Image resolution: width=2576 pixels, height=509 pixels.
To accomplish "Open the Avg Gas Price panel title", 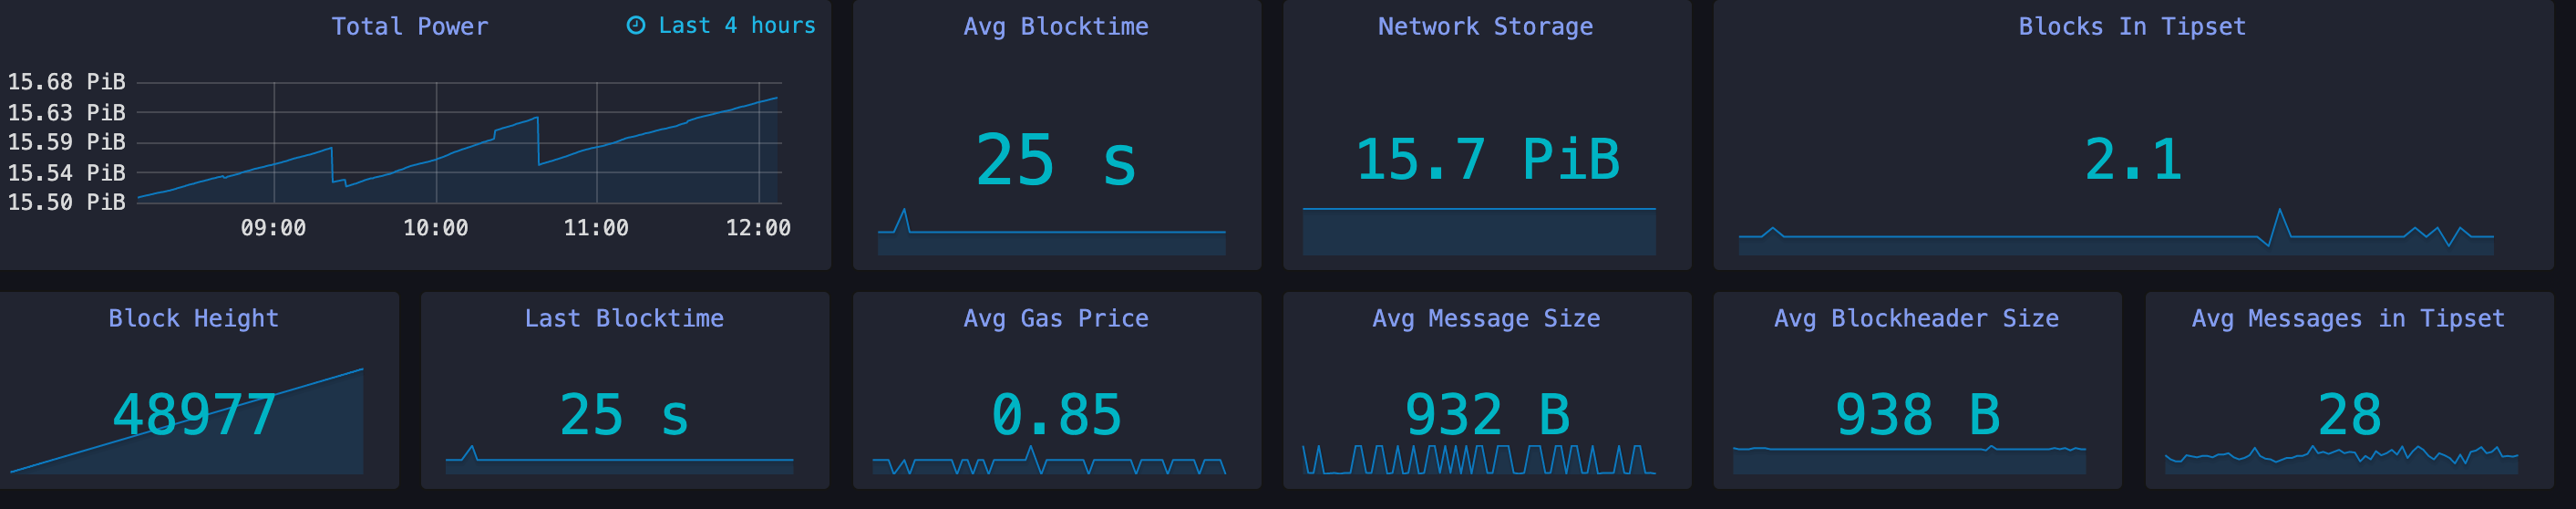I will tap(1056, 318).
